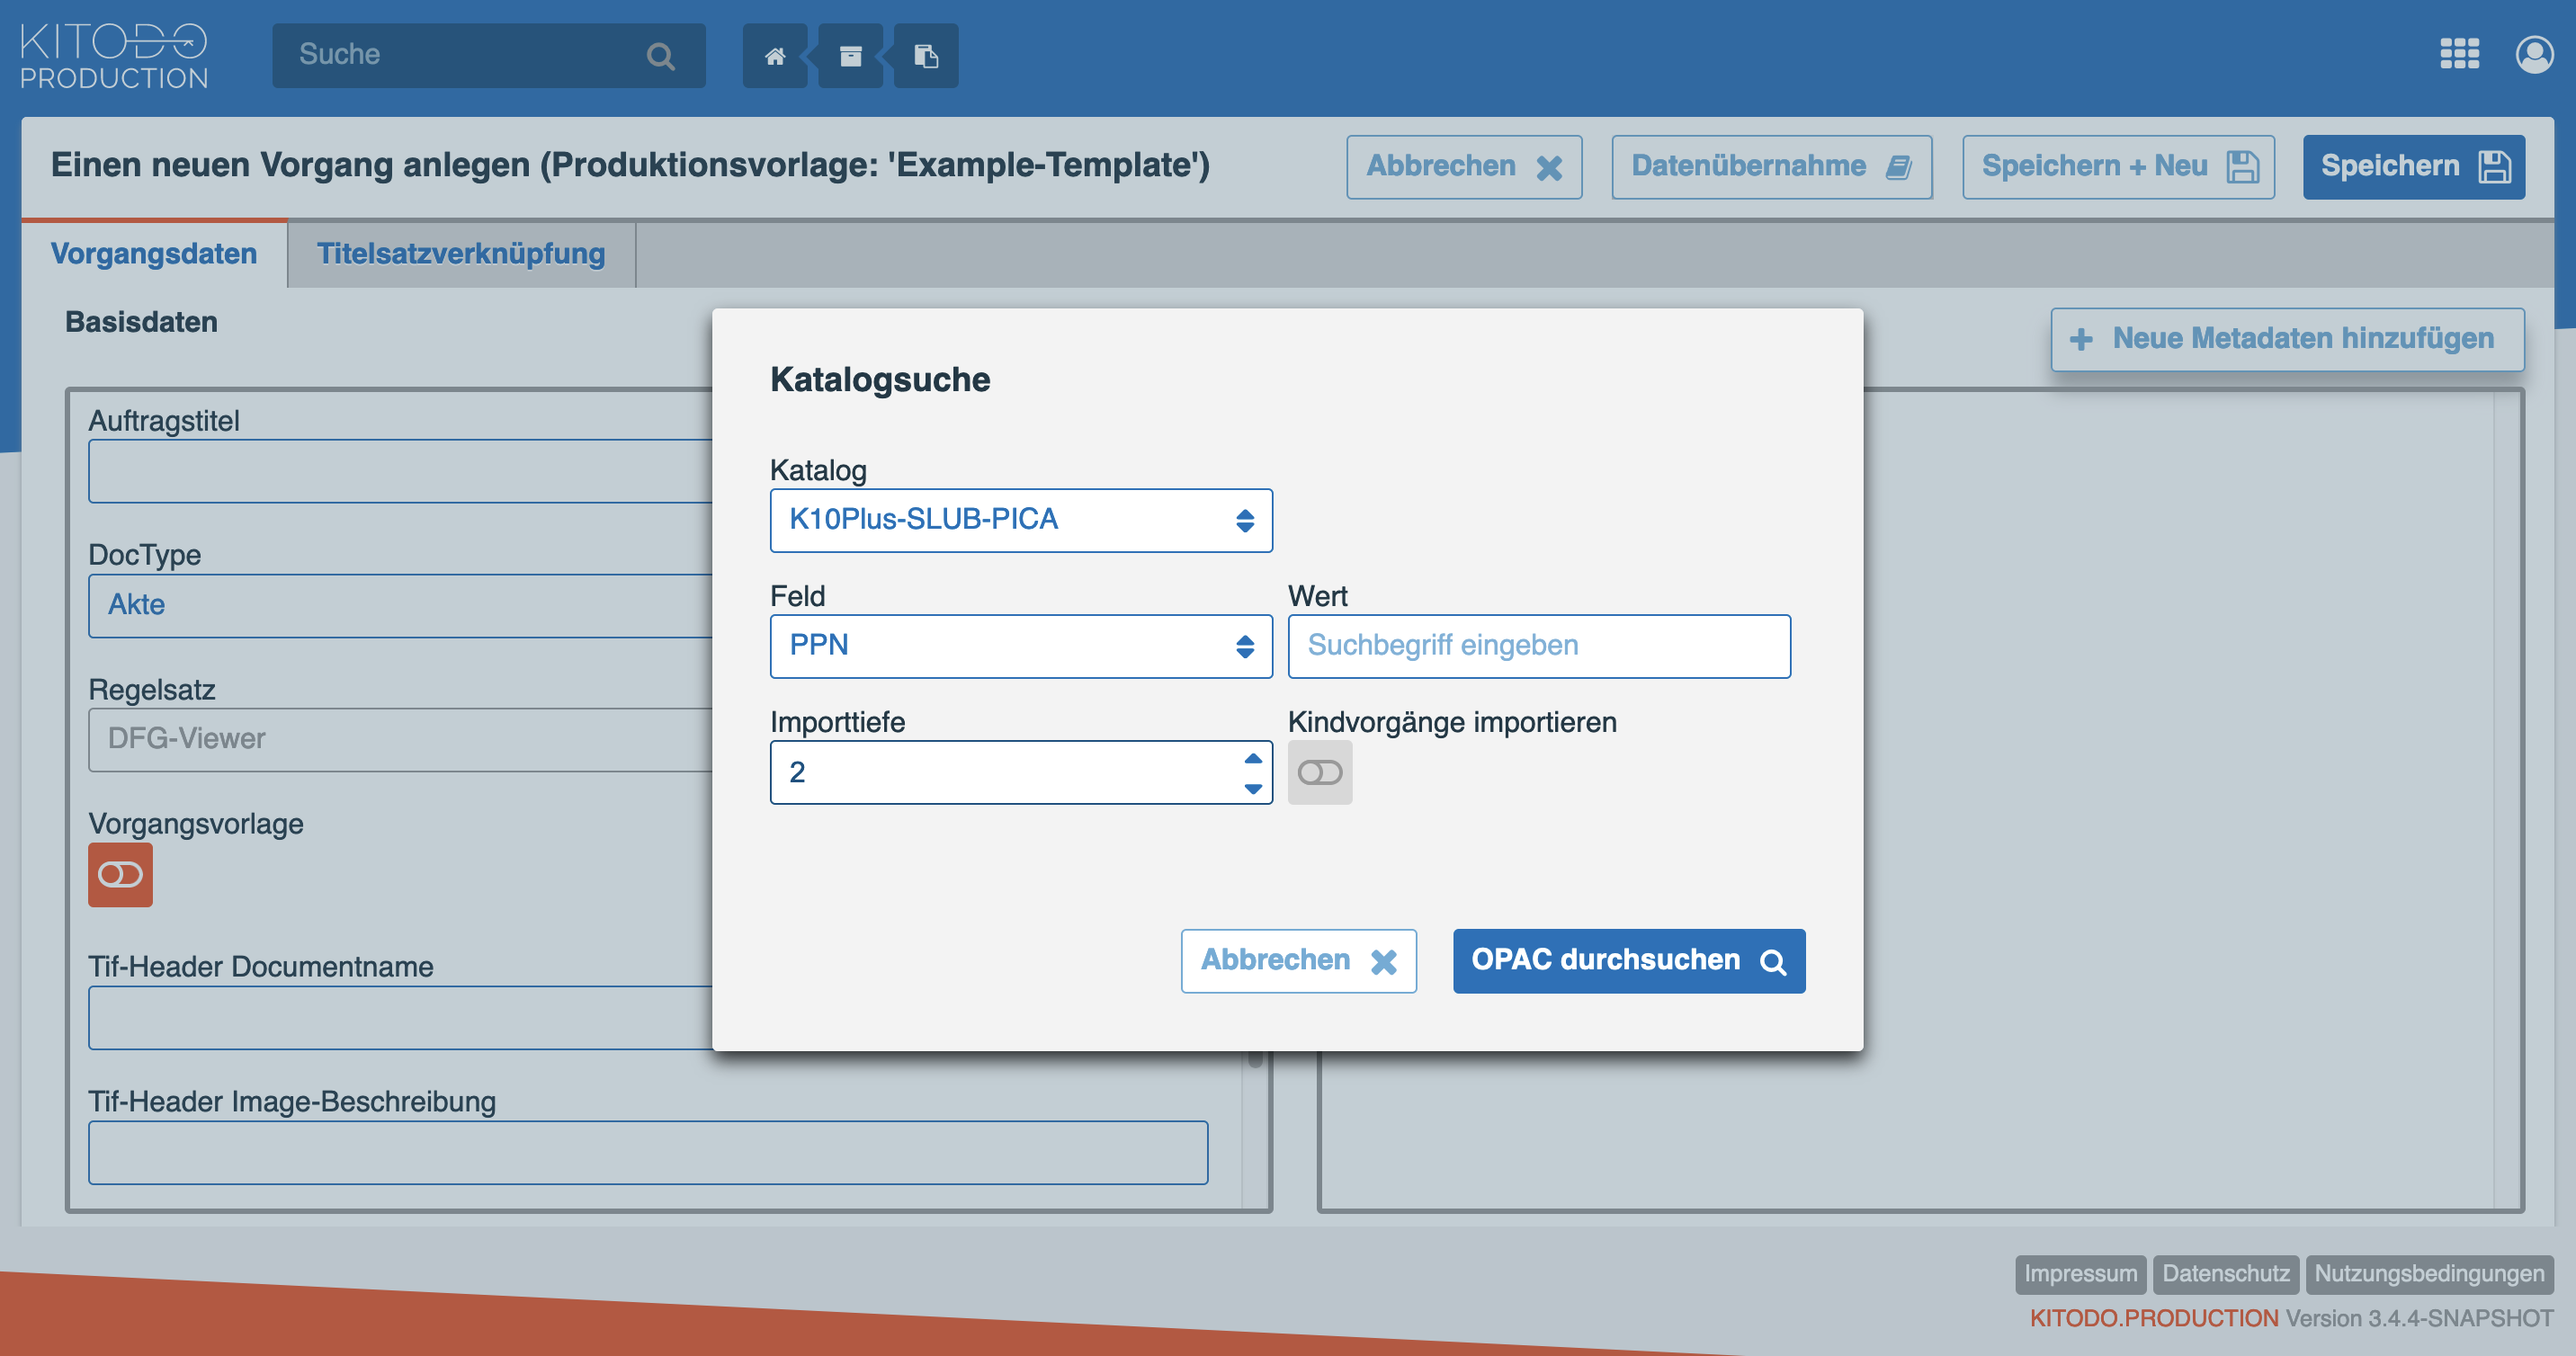Open the Nutzungsbedingungen footer link
This screenshot has height=1356, width=2576.
point(2429,1274)
